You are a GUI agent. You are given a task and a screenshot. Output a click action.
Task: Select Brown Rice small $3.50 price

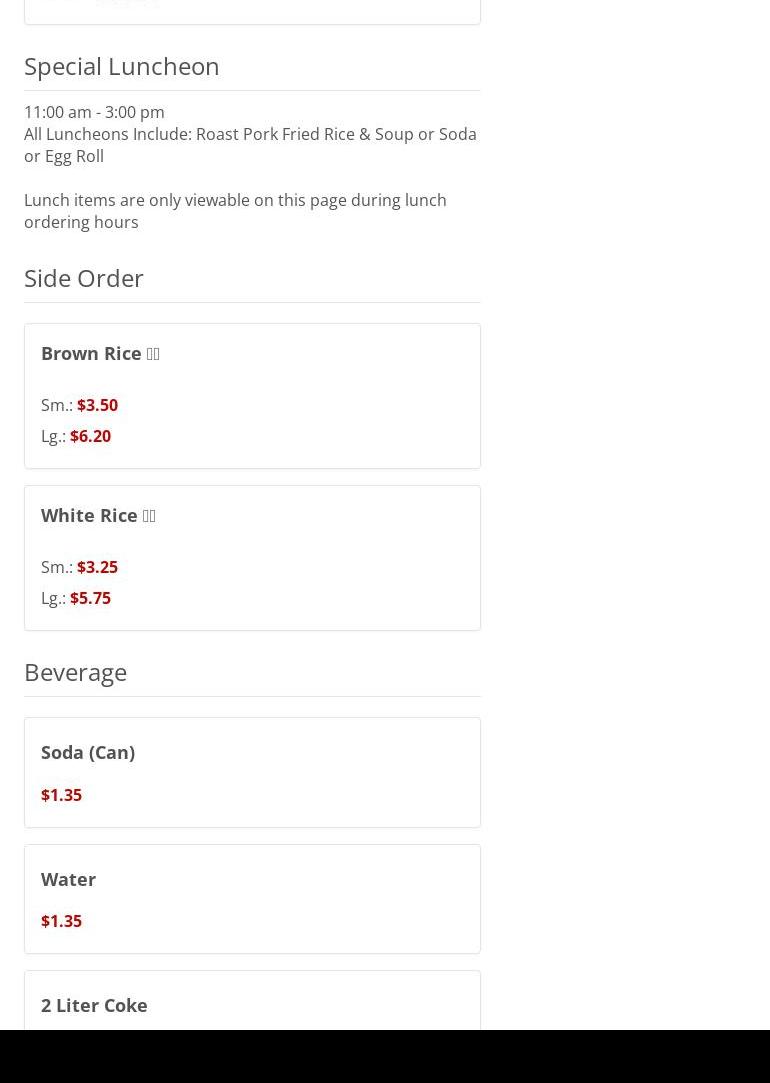coord(97,405)
